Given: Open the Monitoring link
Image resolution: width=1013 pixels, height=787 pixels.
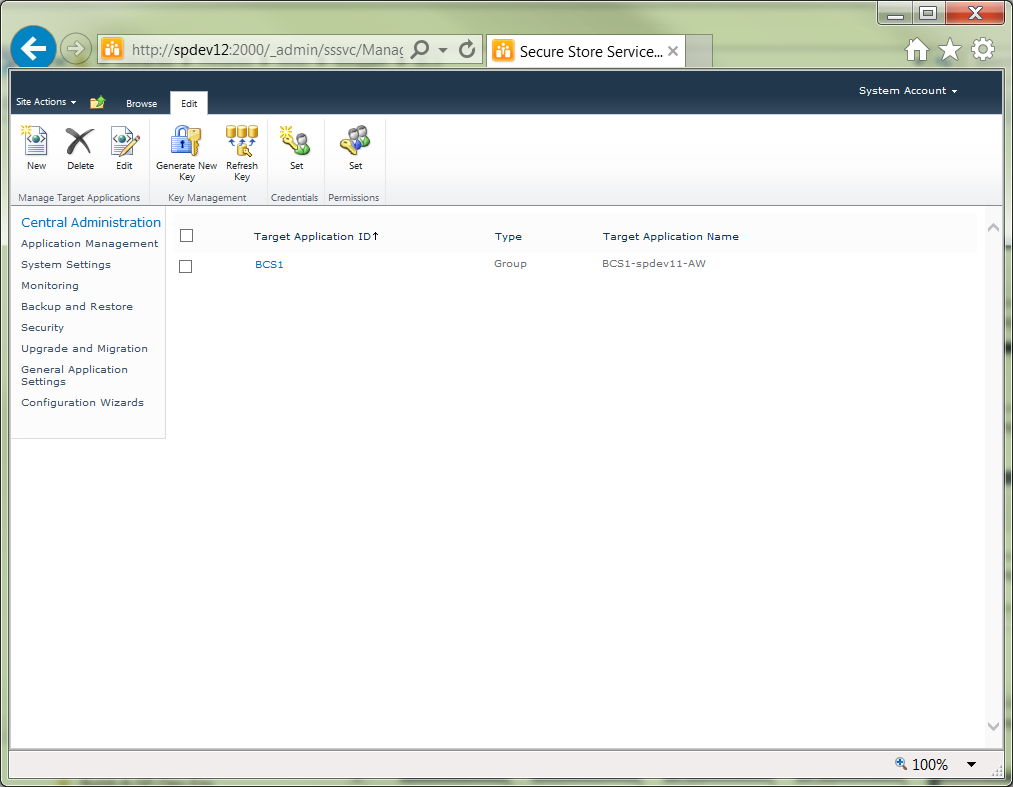Looking at the screenshot, I should pos(50,286).
